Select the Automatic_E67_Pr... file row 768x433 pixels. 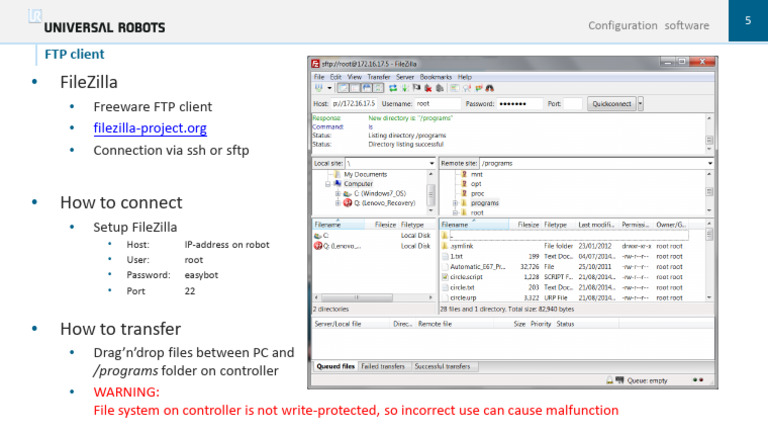coord(563,267)
